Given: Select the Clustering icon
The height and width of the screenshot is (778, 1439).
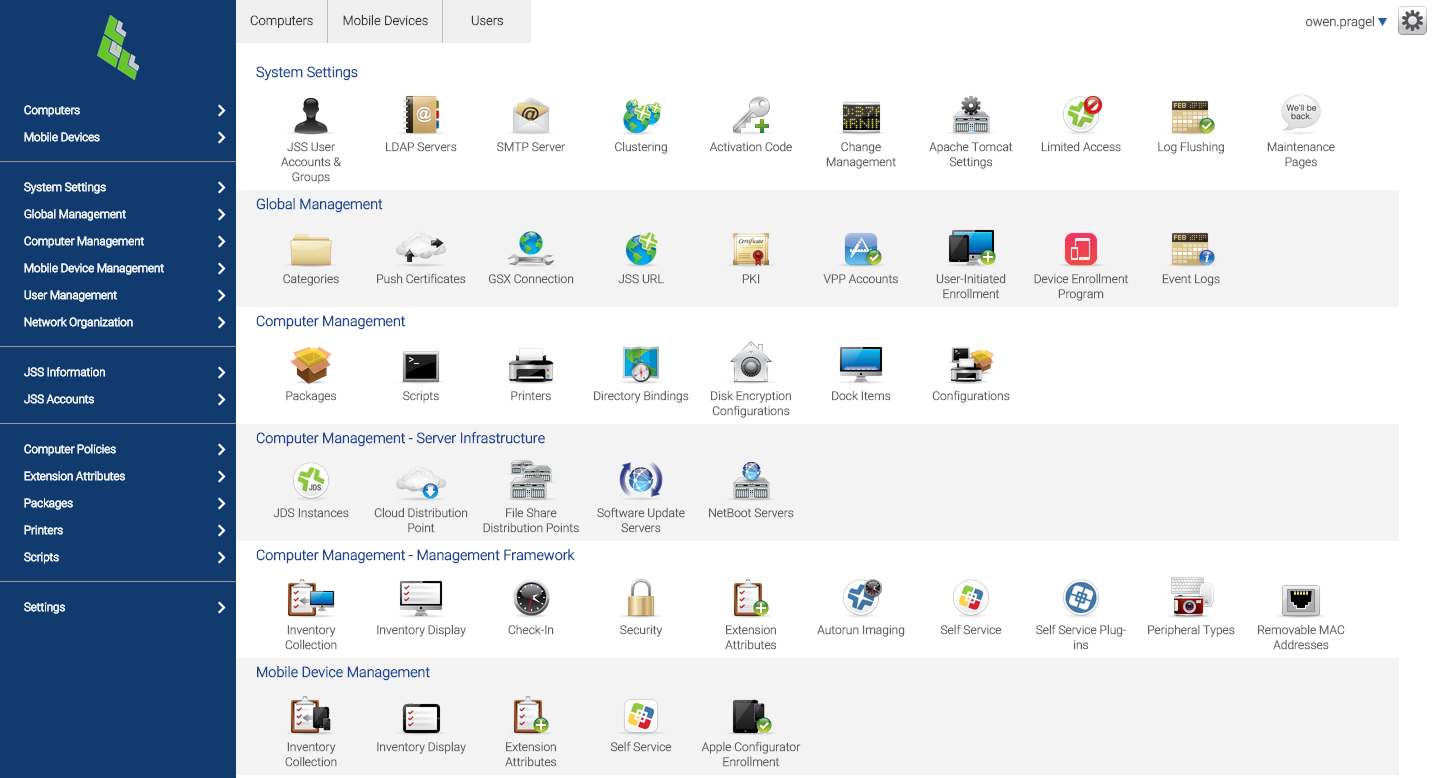Looking at the screenshot, I should click(641, 116).
